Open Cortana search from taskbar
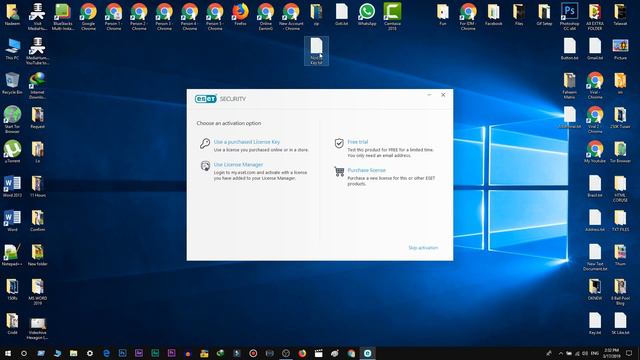 pyautogui.click(x=24, y=353)
